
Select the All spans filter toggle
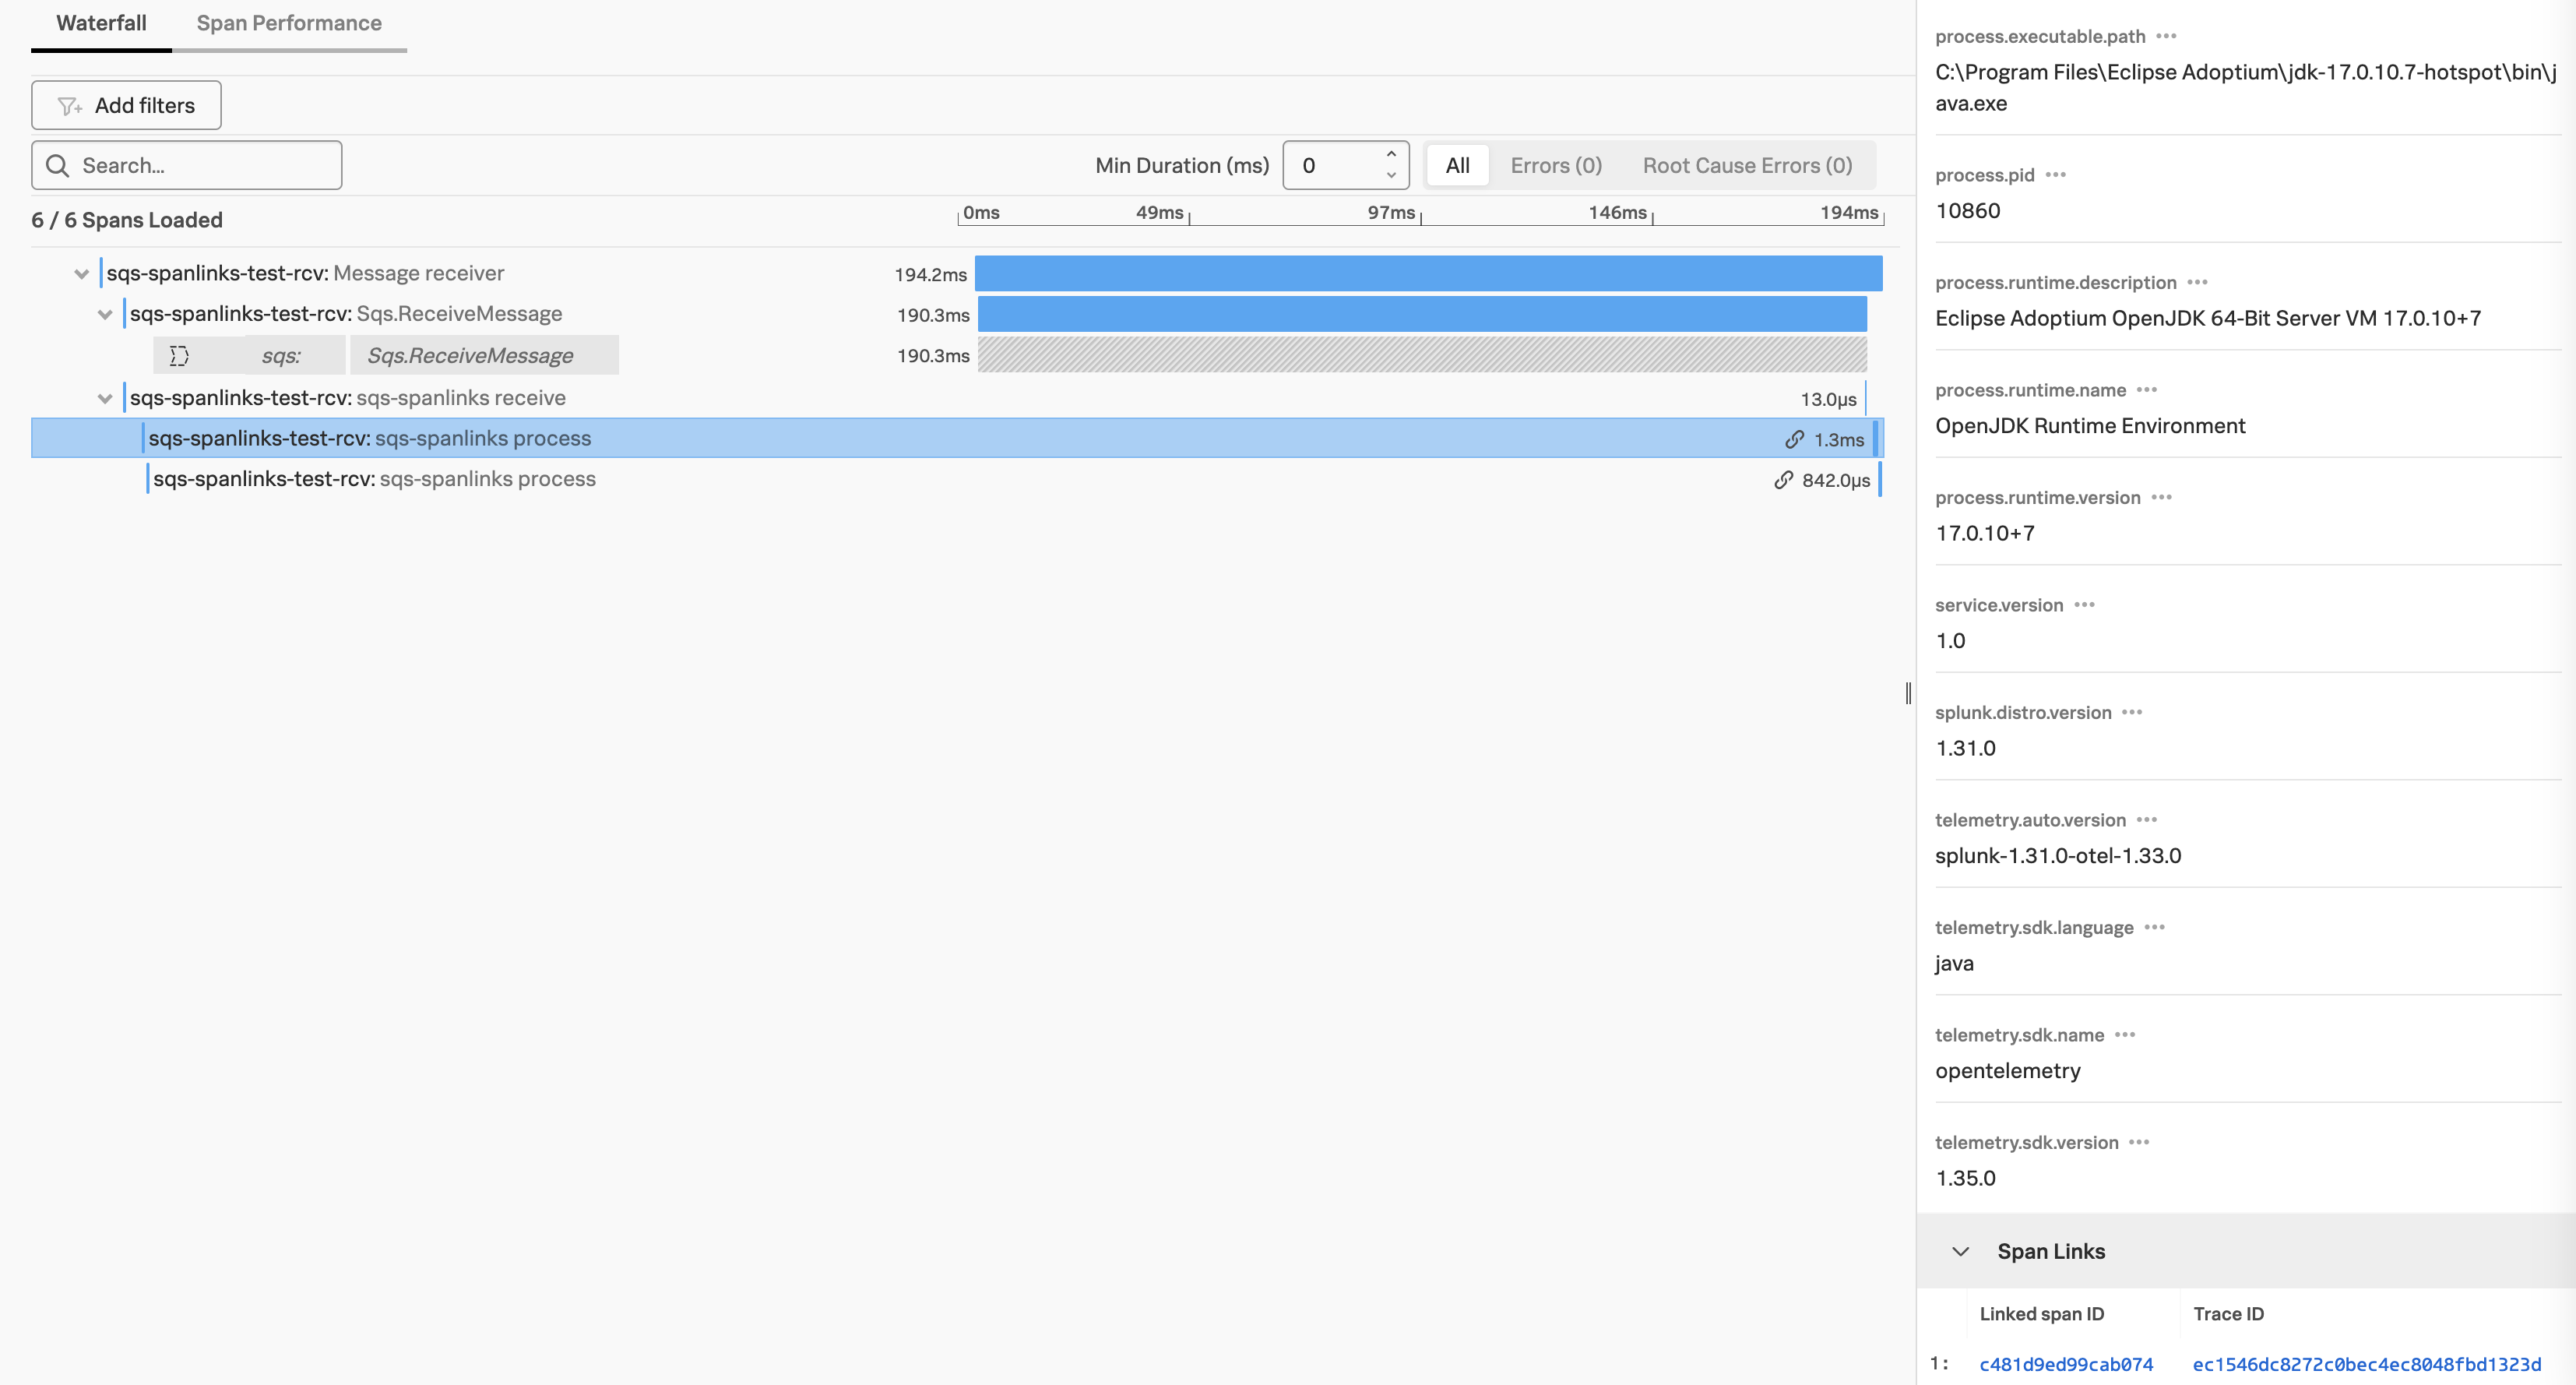coord(1456,165)
